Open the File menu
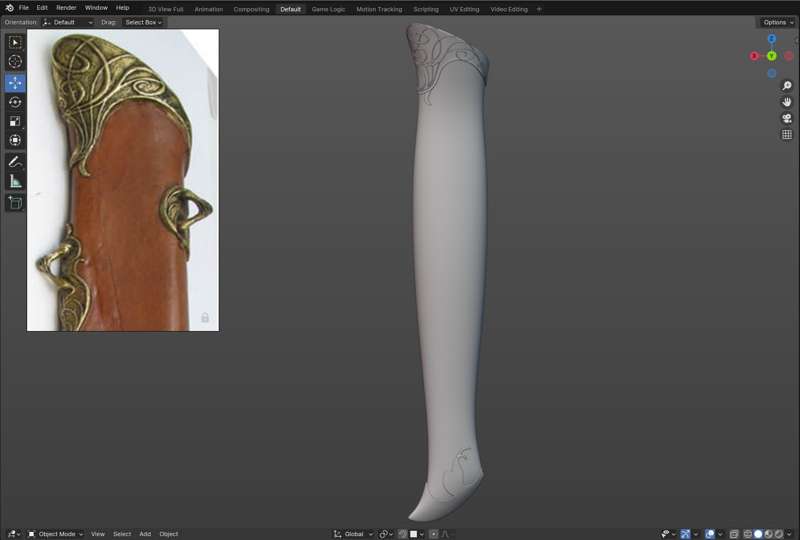Screen dimensions: 800x540 pyautogui.click(x=23, y=8)
